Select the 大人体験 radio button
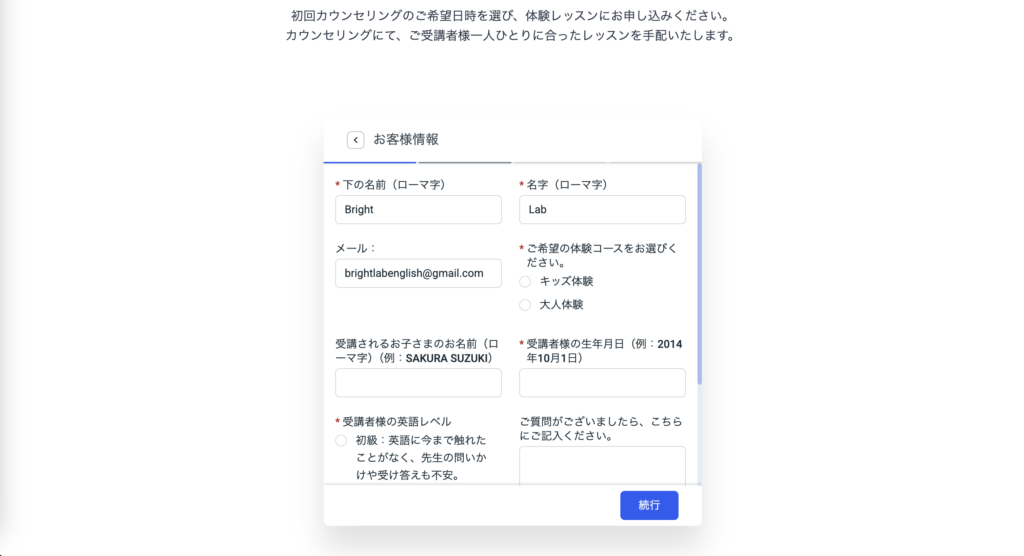 [525, 304]
